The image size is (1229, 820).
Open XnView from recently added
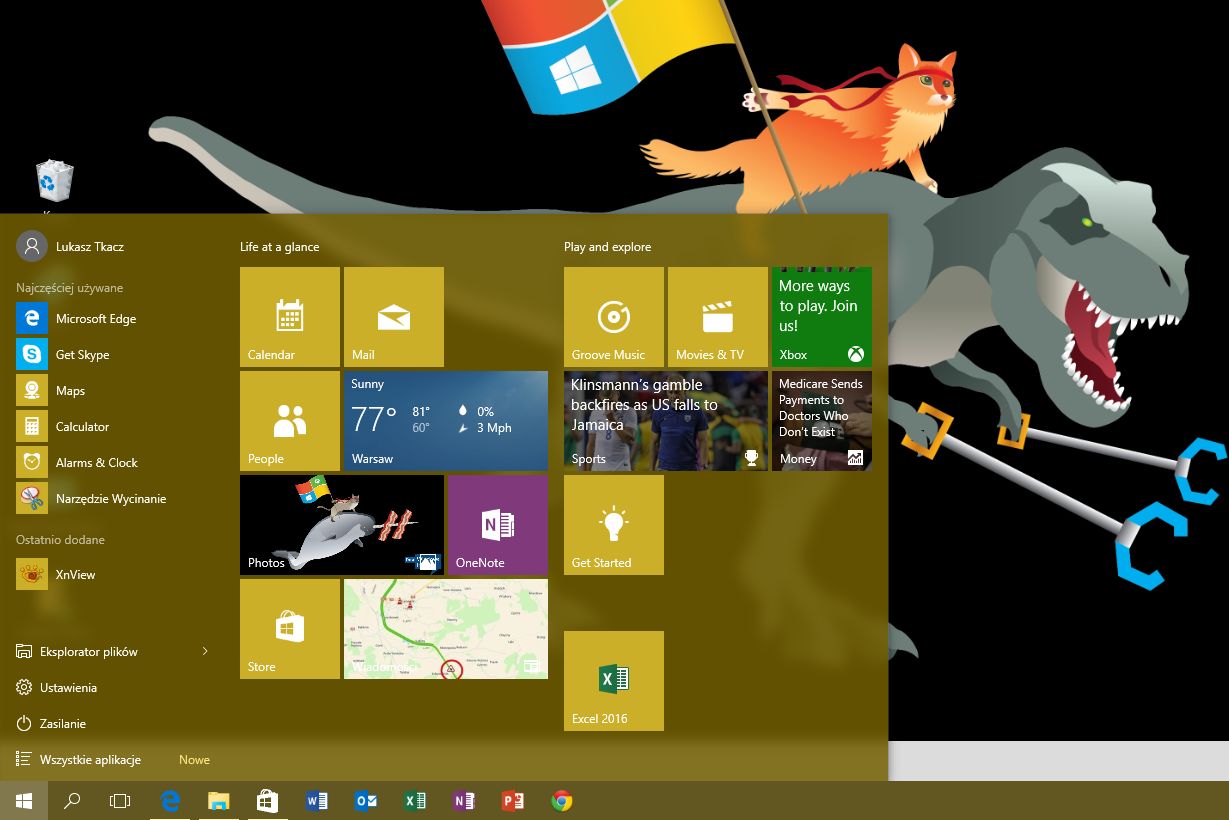112,574
